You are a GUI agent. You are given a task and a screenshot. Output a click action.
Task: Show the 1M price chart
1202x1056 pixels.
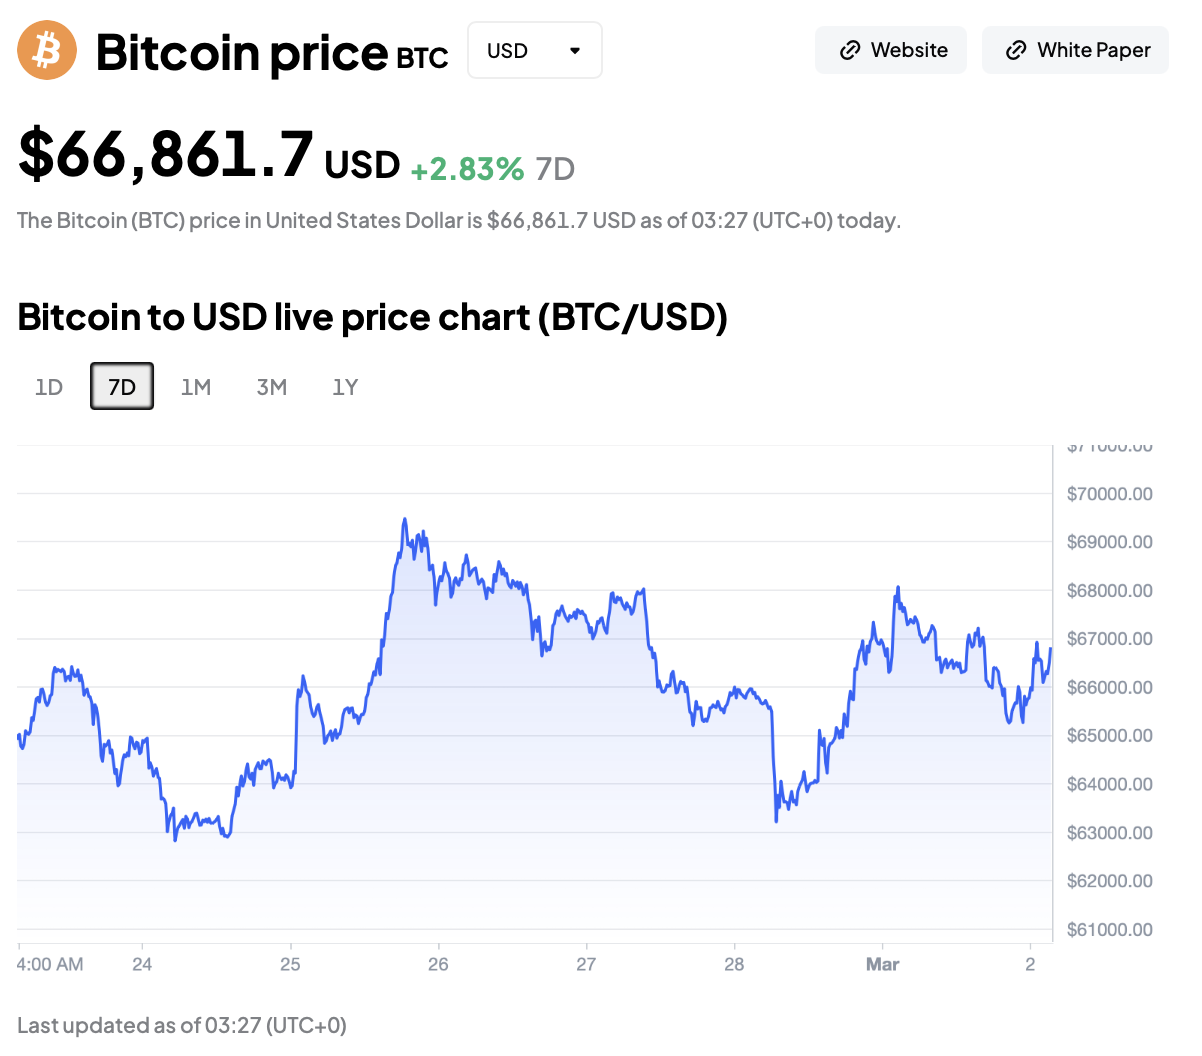pos(196,387)
